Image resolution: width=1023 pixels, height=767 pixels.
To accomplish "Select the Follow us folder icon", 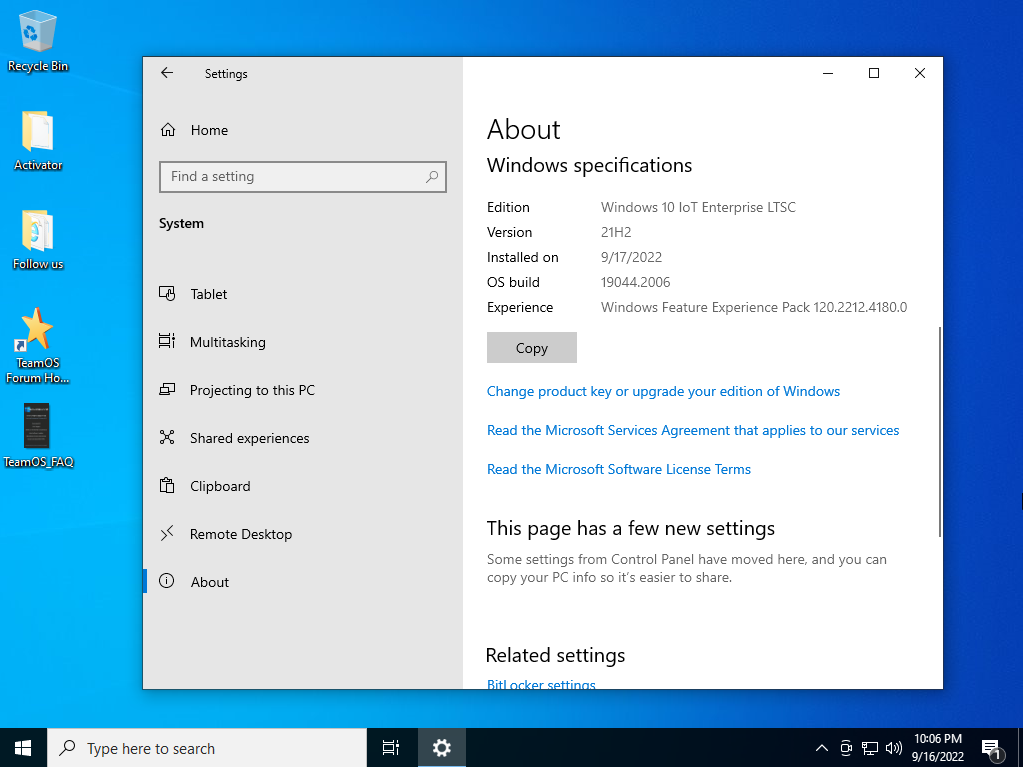I will tap(38, 240).
